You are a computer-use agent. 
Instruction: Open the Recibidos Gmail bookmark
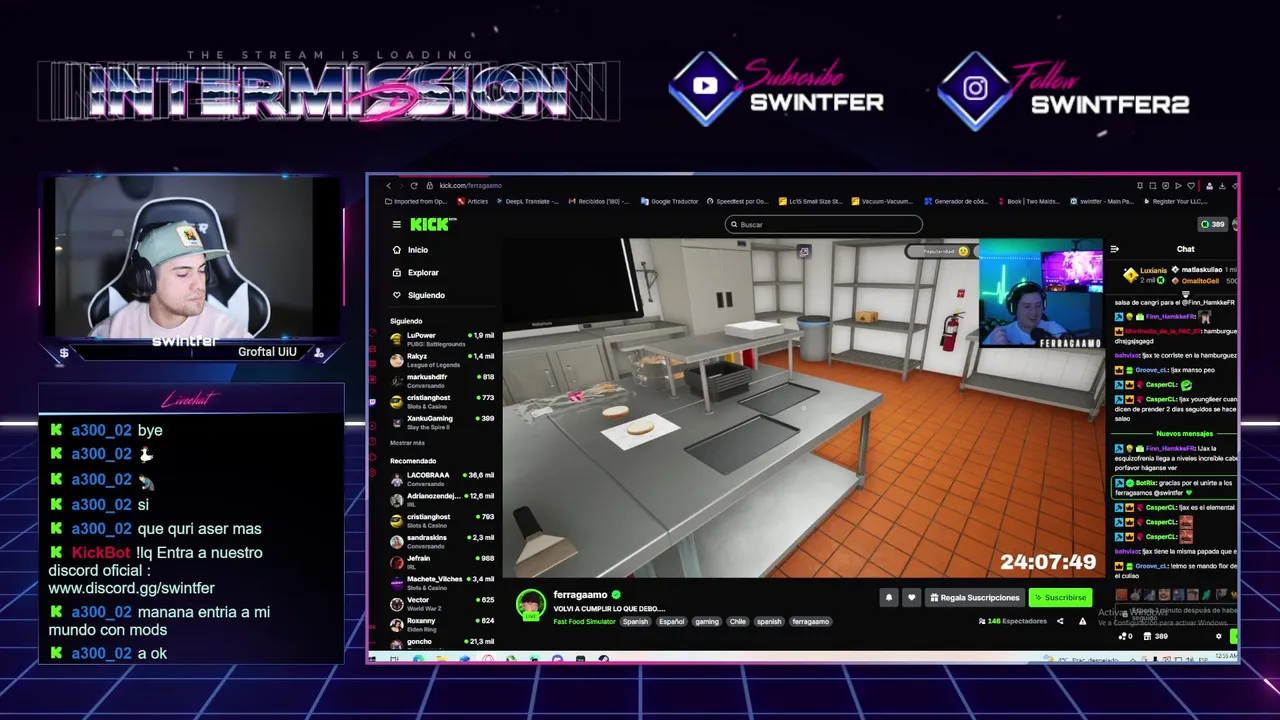[600, 201]
